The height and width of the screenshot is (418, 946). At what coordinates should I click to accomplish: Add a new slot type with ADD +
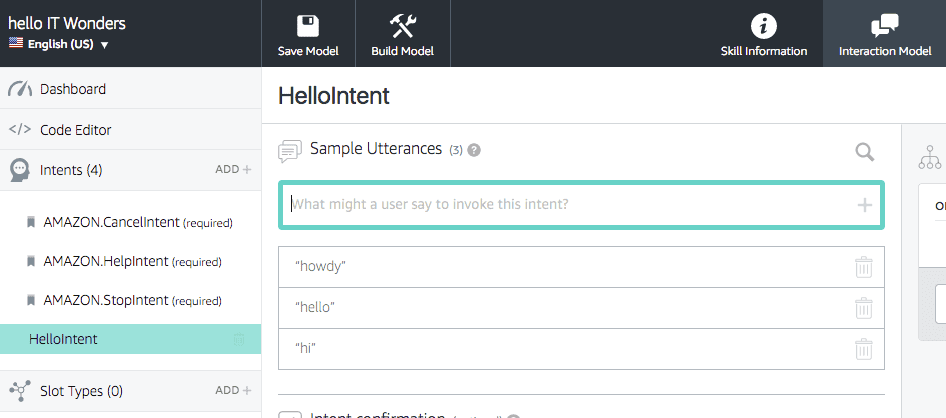(233, 390)
